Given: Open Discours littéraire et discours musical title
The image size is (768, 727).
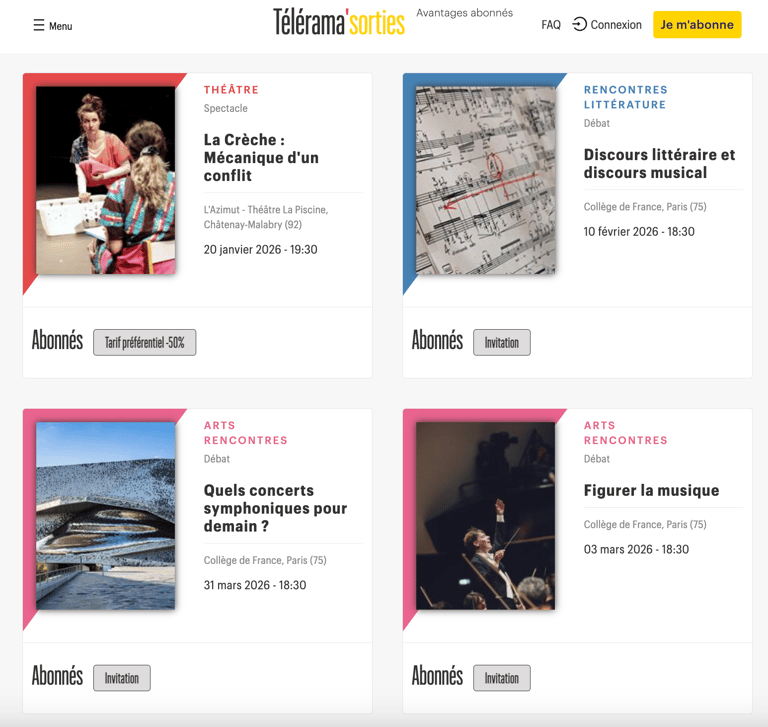Looking at the screenshot, I should (x=659, y=164).
